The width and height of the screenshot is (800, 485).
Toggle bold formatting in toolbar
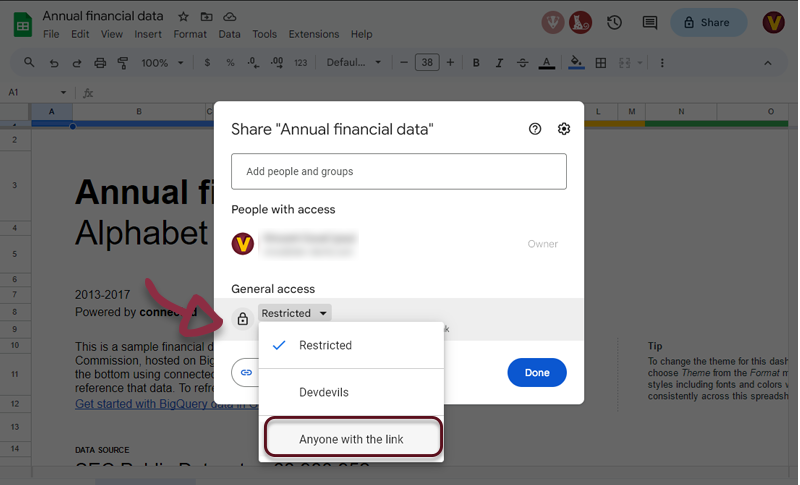(476, 63)
